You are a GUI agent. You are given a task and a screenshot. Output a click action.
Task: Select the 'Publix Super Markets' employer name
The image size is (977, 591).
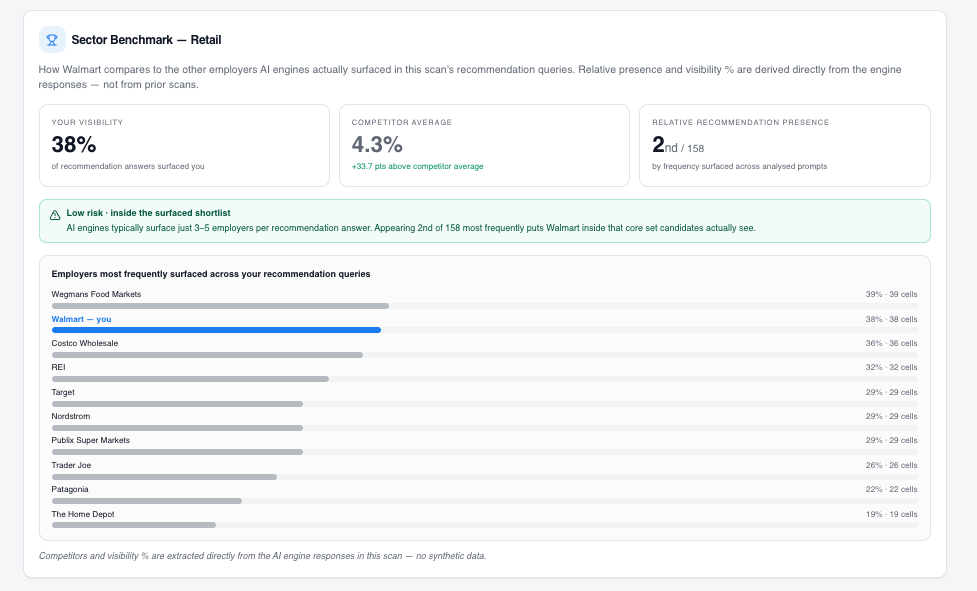tap(91, 440)
